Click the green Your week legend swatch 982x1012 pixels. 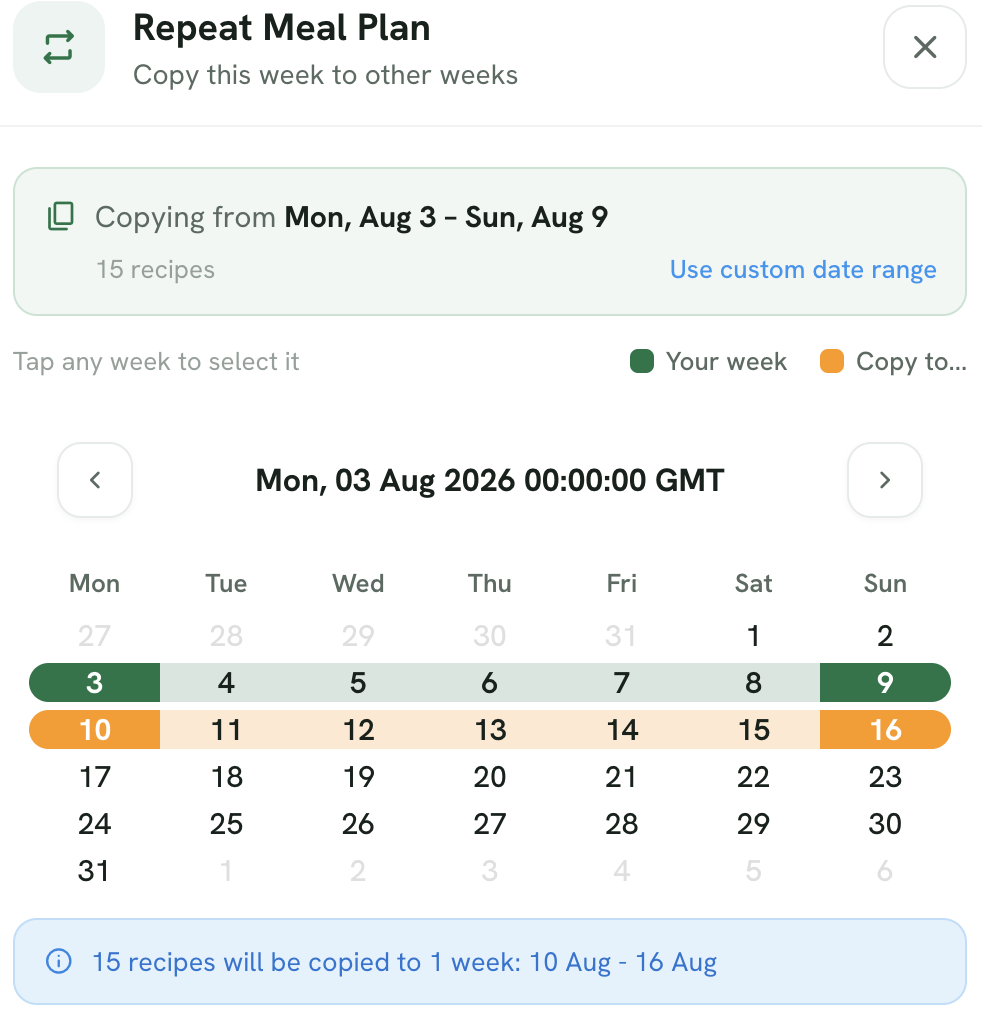(642, 361)
